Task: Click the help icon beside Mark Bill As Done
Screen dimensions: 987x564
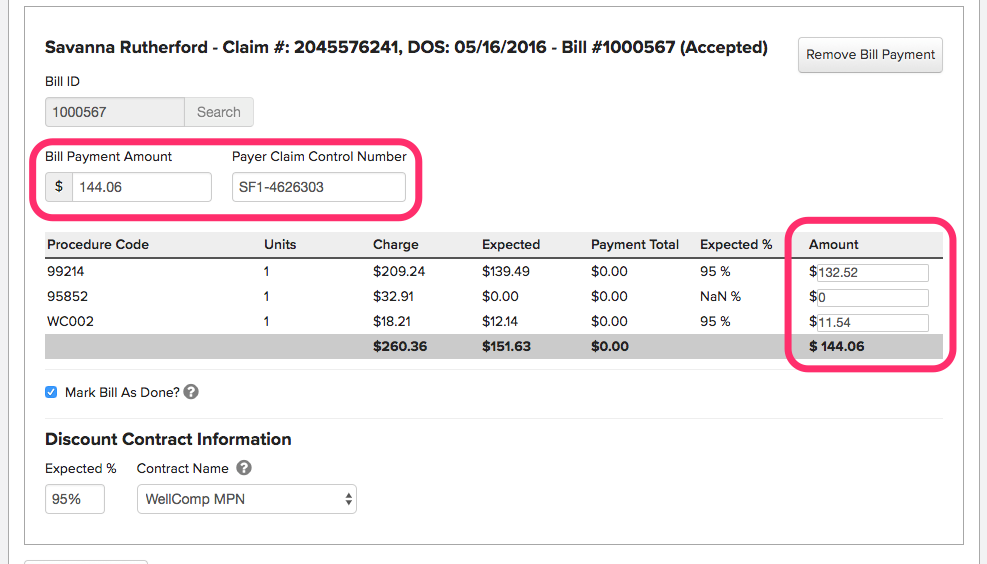Action: tap(191, 392)
